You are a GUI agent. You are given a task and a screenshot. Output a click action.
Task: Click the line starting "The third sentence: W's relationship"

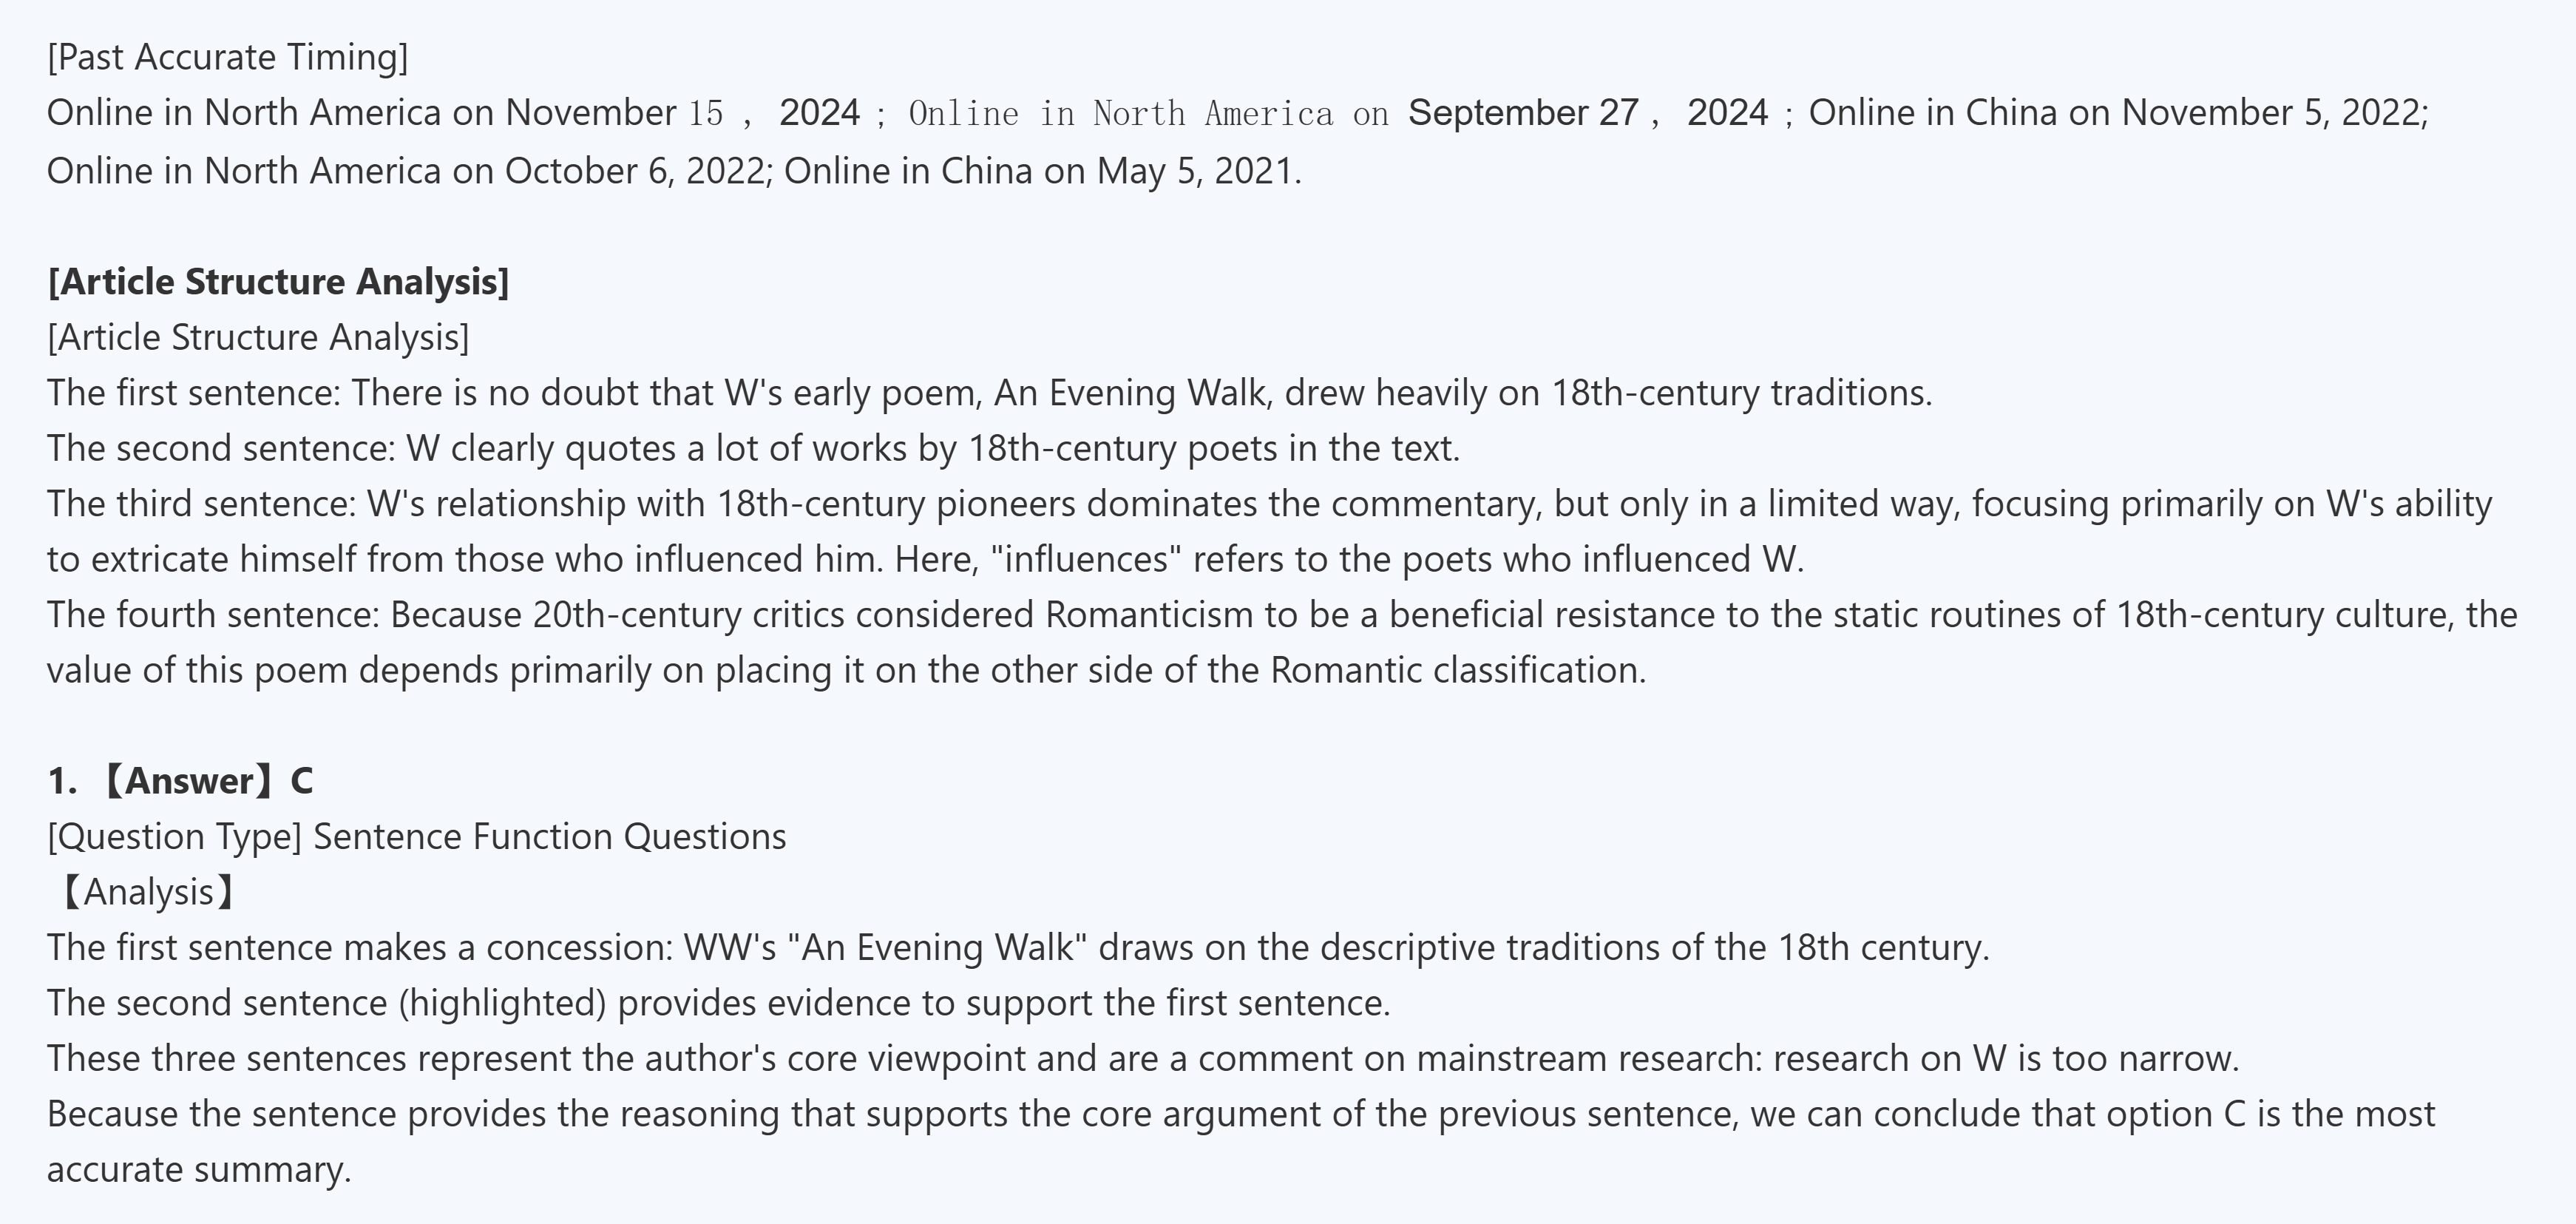1268,504
